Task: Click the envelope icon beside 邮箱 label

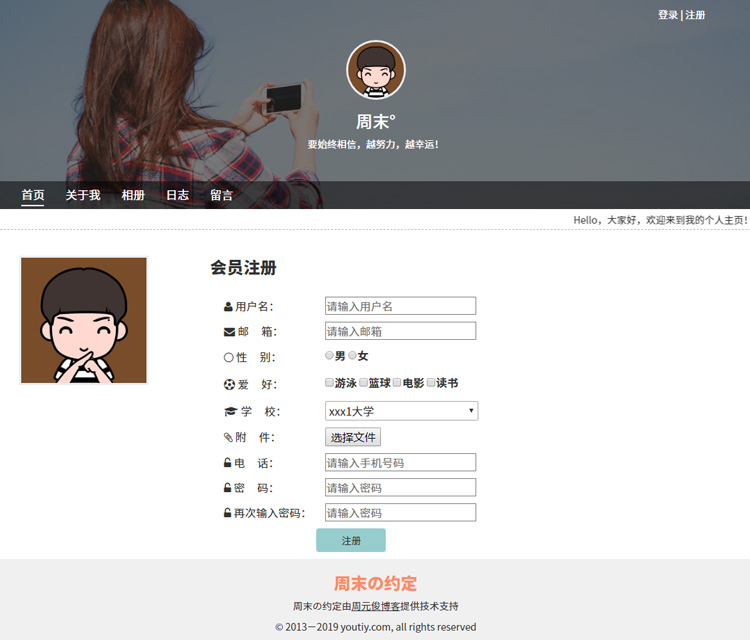Action: tap(229, 332)
